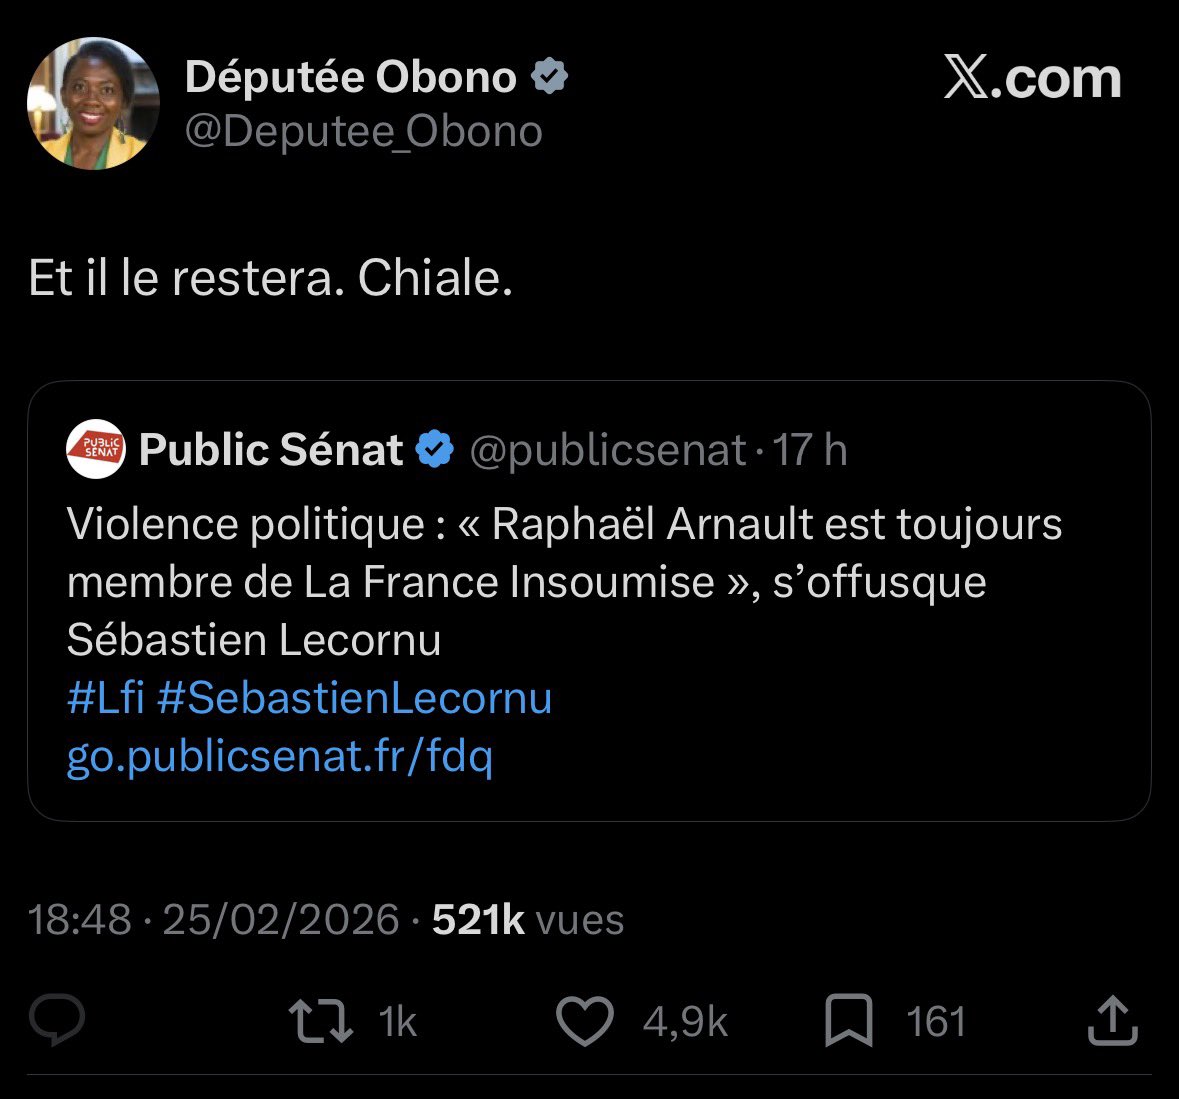The width and height of the screenshot is (1179, 1099).
Task: Click the @publicsenat handle
Action: 607,450
